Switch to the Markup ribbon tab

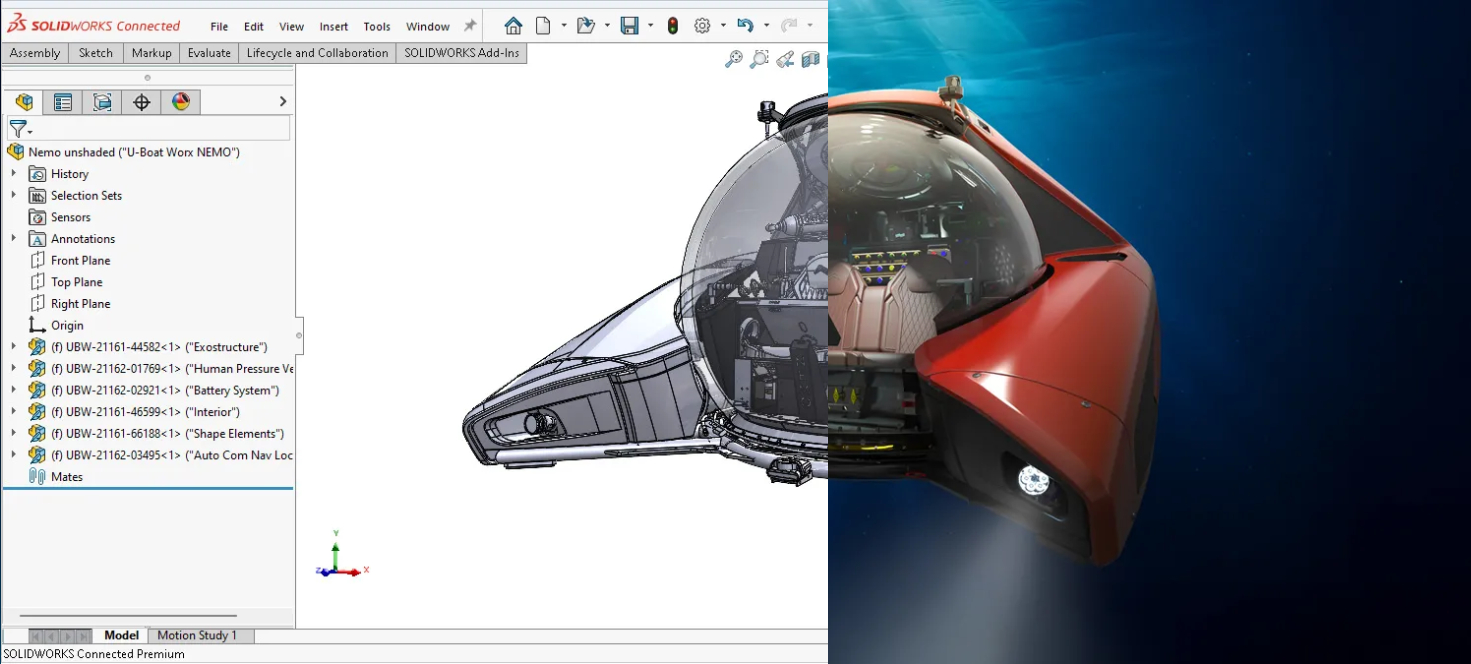pos(152,53)
